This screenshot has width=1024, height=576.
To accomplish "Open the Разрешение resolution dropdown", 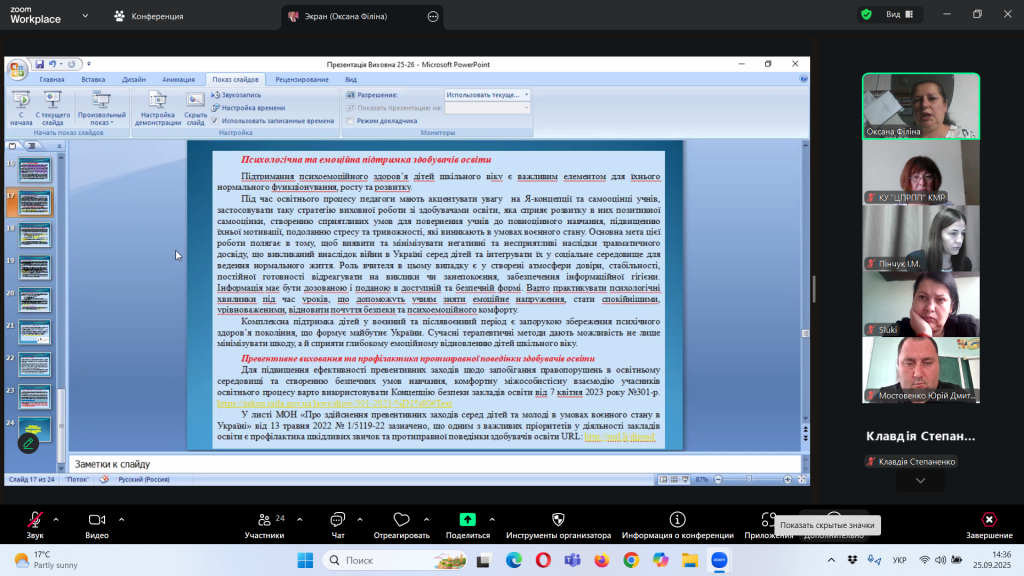I will (487, 95).
